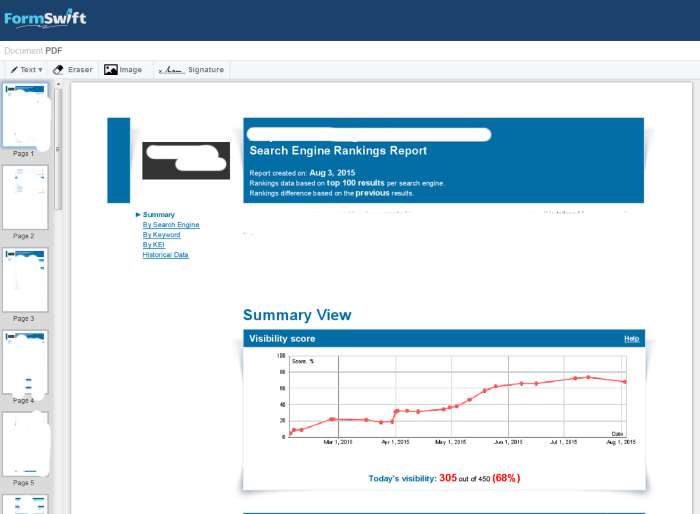Viewport: 700px width, 514px height.
Task: Click the thumbnail panel scrollbar
Action: (58, 149)
